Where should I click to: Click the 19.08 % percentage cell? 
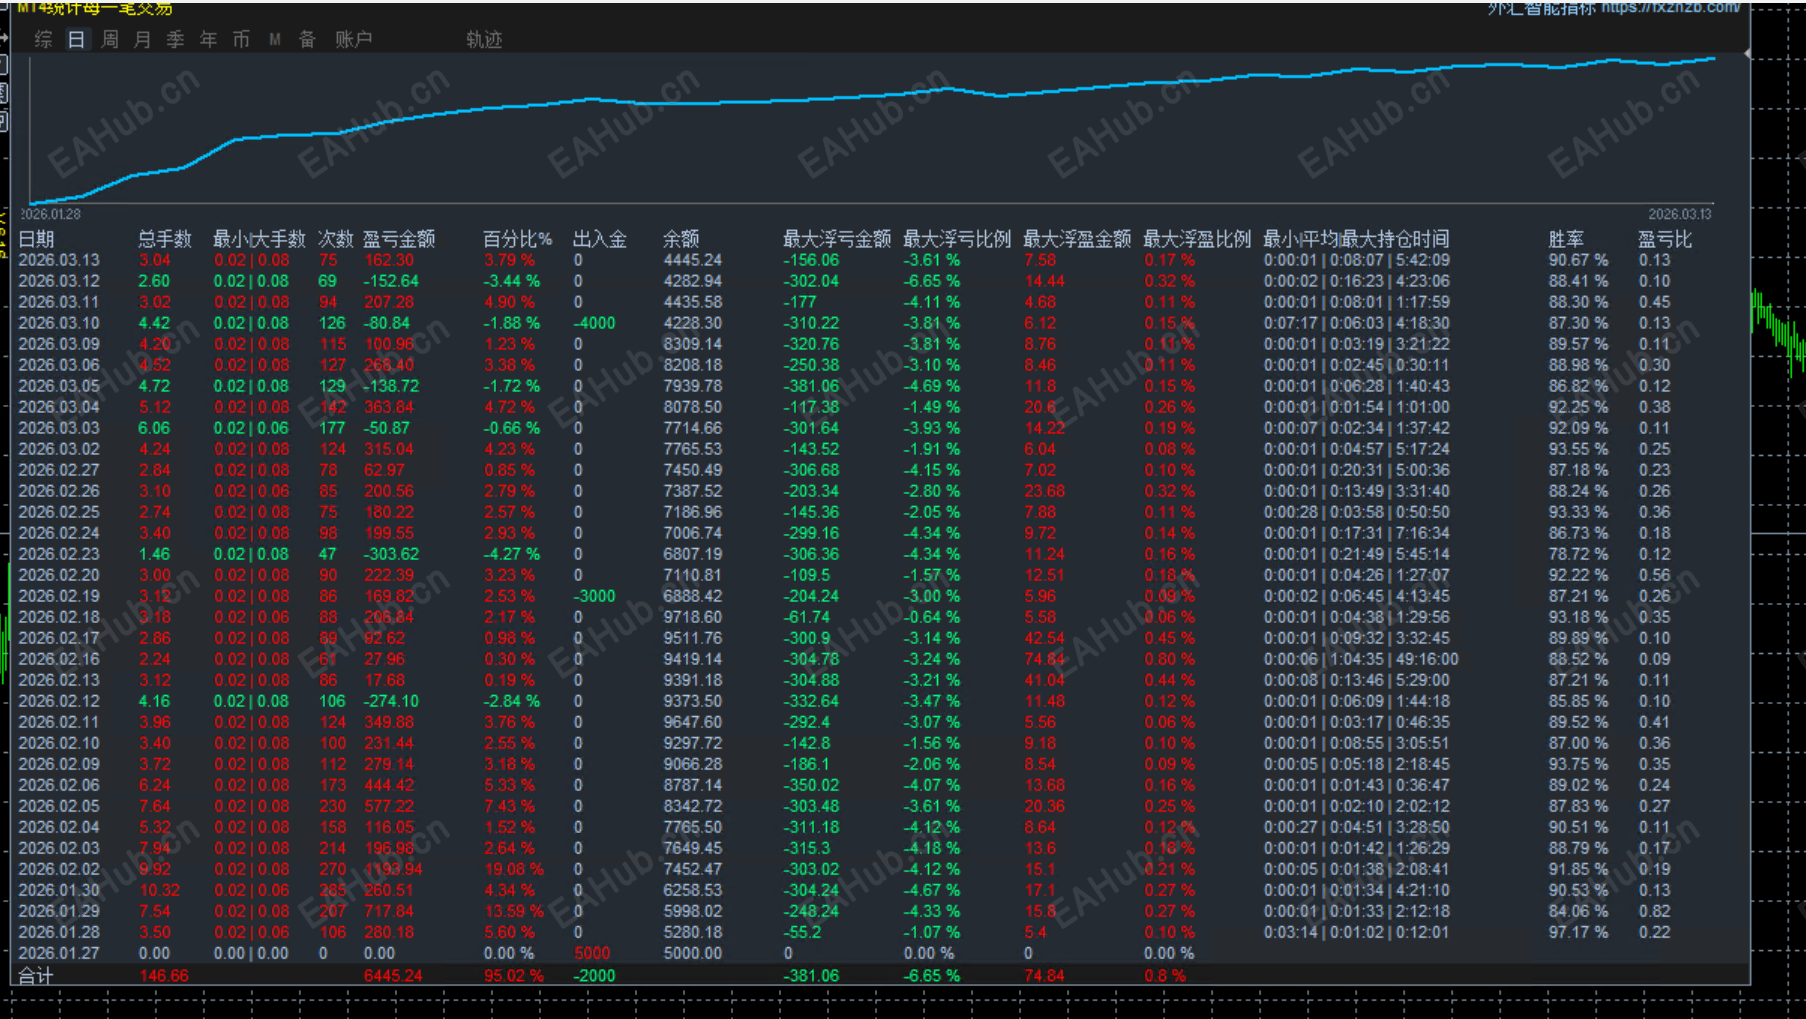click(514, 869)
